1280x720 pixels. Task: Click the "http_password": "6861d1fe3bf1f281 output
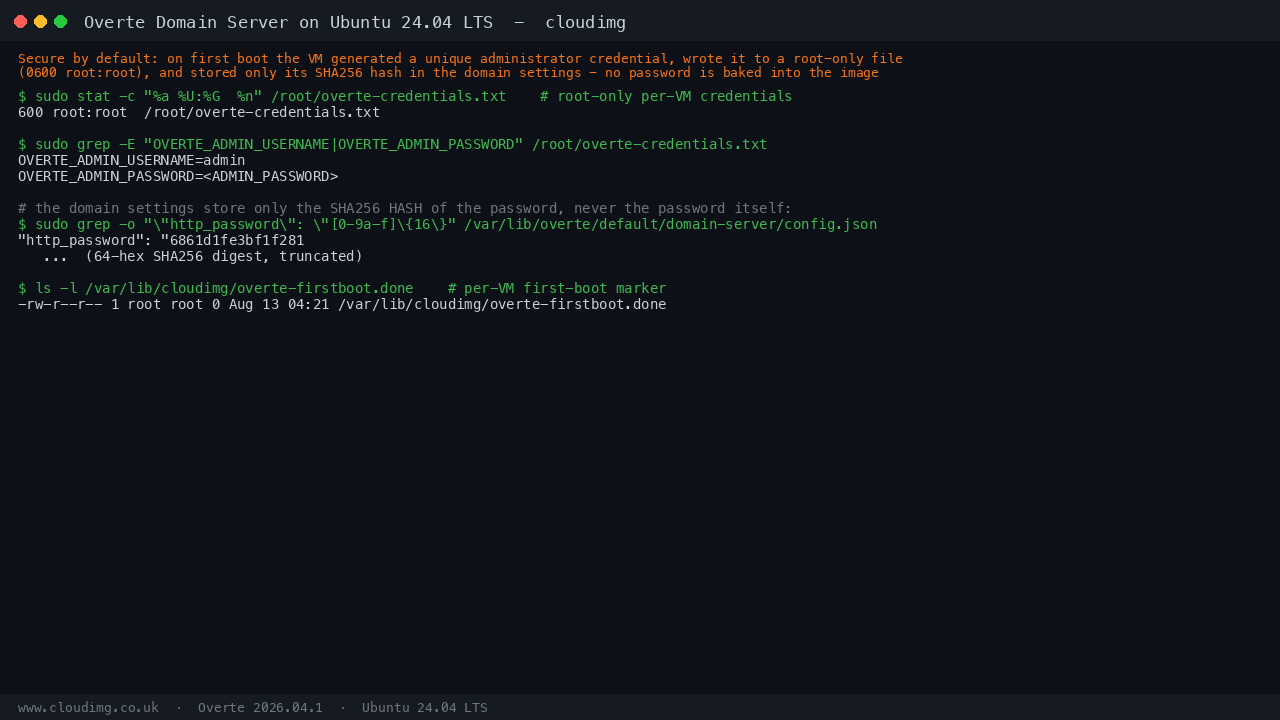(x=161, y=240)
